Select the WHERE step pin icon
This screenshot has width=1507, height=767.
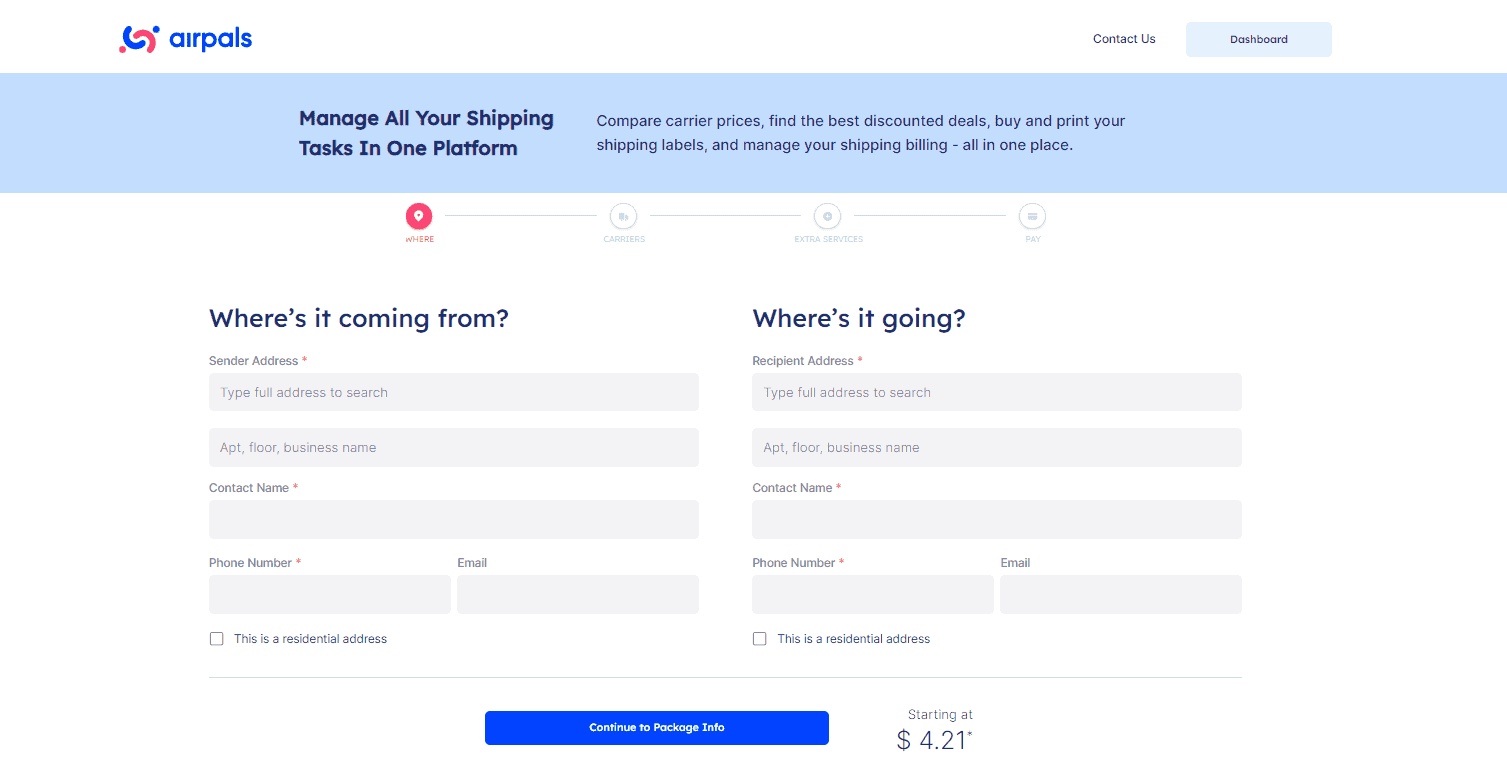click(x=419, y=216)
